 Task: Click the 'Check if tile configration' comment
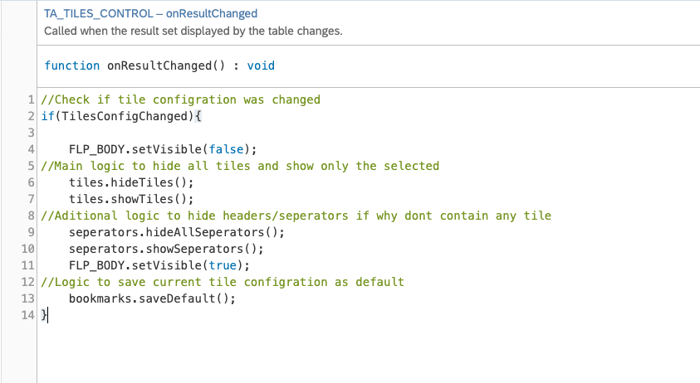coord(181,100)
